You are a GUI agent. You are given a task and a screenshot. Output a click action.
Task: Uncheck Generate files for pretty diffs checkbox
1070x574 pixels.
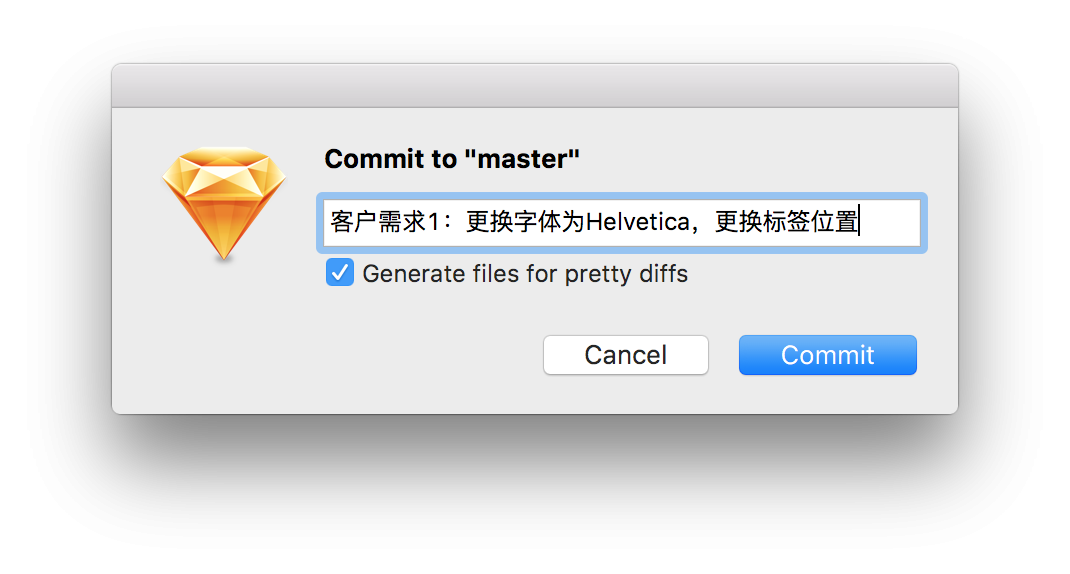(x=340, y=272)
